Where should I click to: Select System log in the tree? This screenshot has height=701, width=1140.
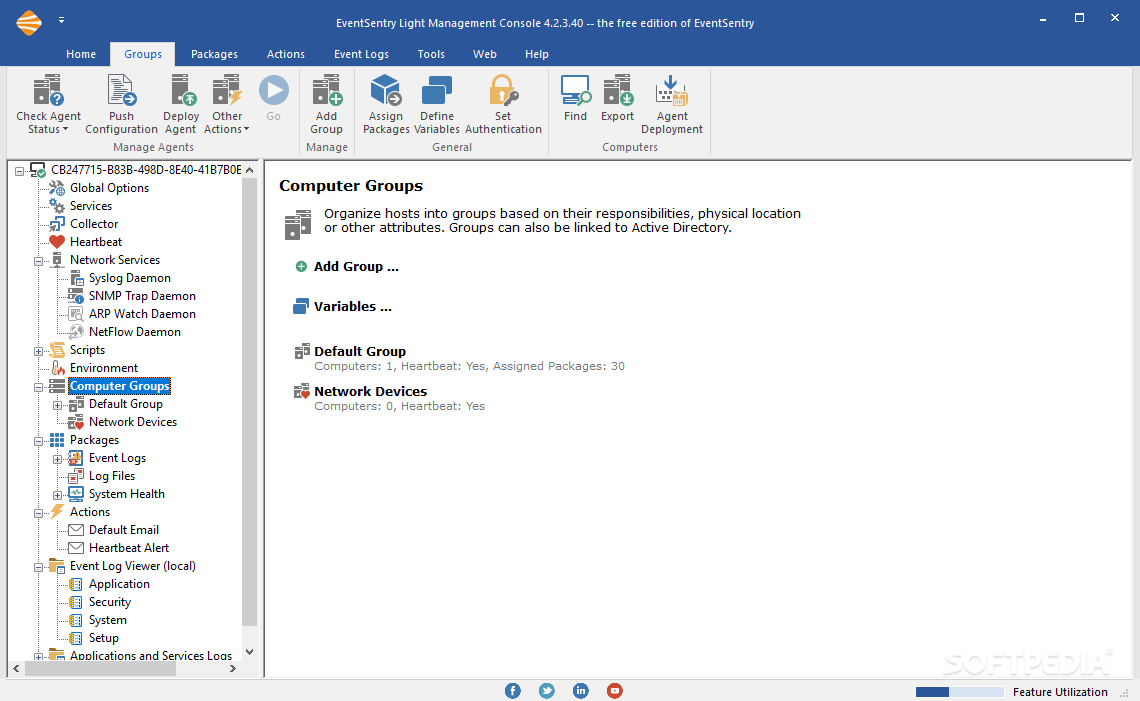point(108,620)
